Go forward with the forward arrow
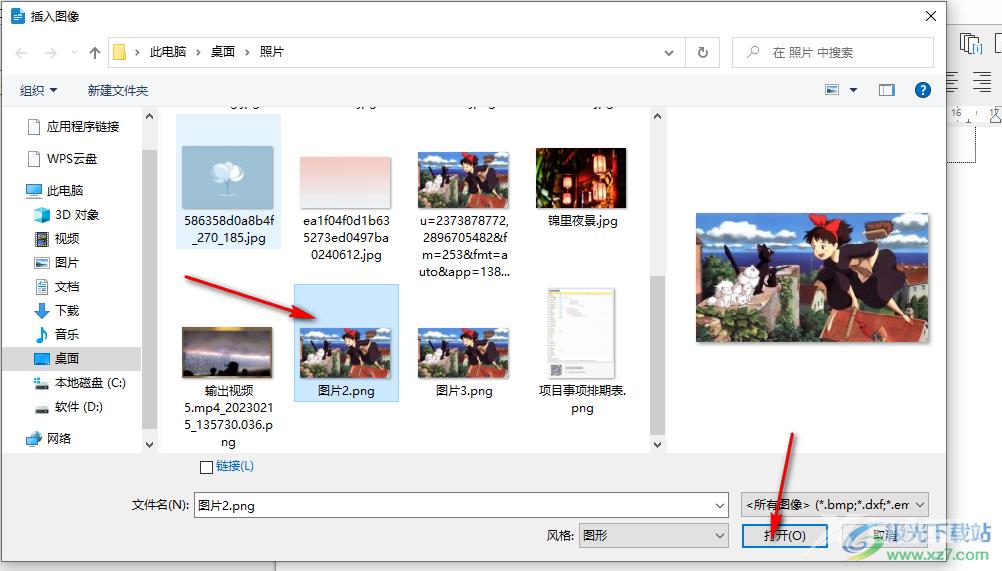The width and height of the screenshot is (1002, 571). 50,52
